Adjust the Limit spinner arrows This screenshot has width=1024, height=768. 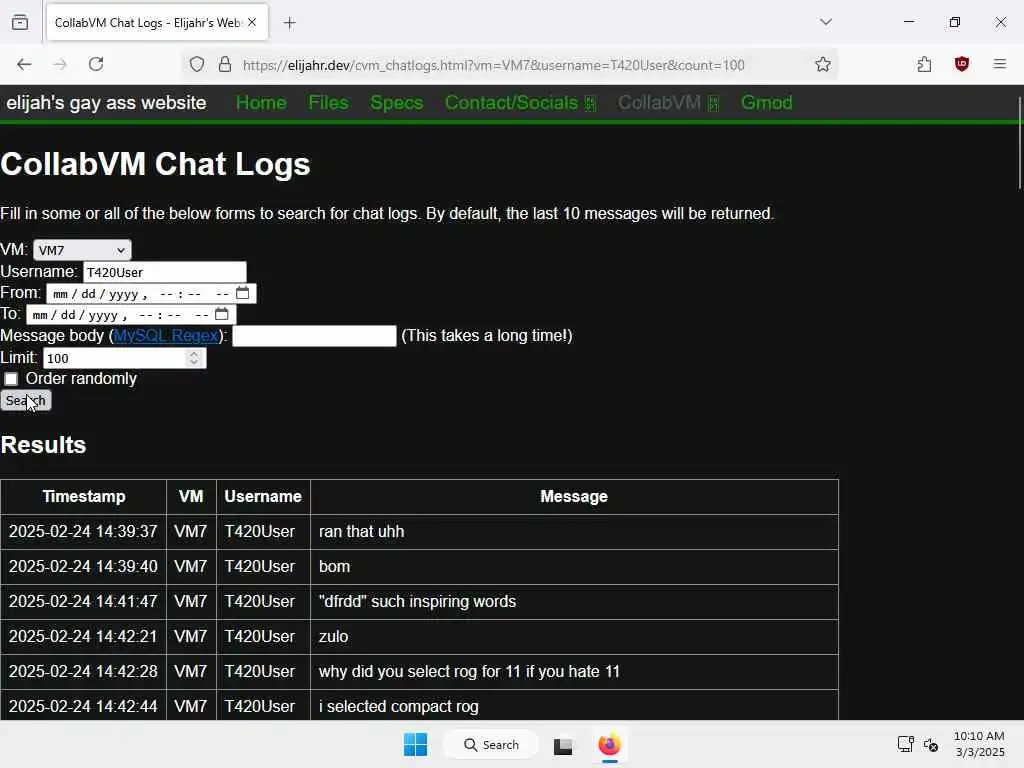tap(193, 358)
